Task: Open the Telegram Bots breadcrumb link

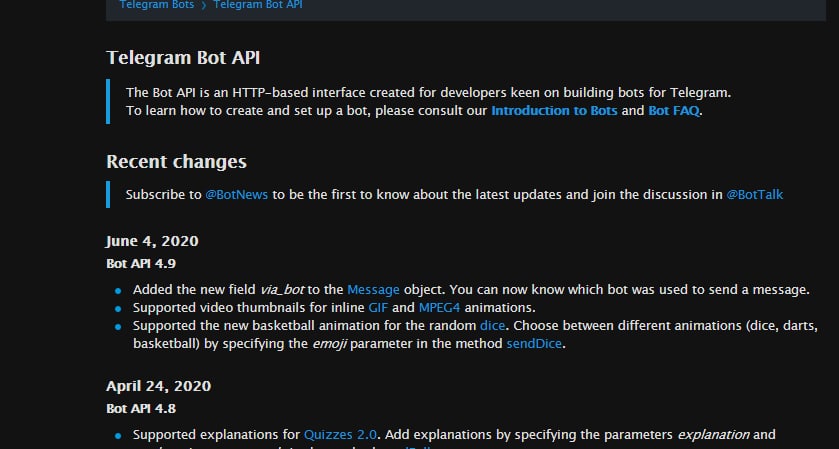Action: (x=157, y=5)
